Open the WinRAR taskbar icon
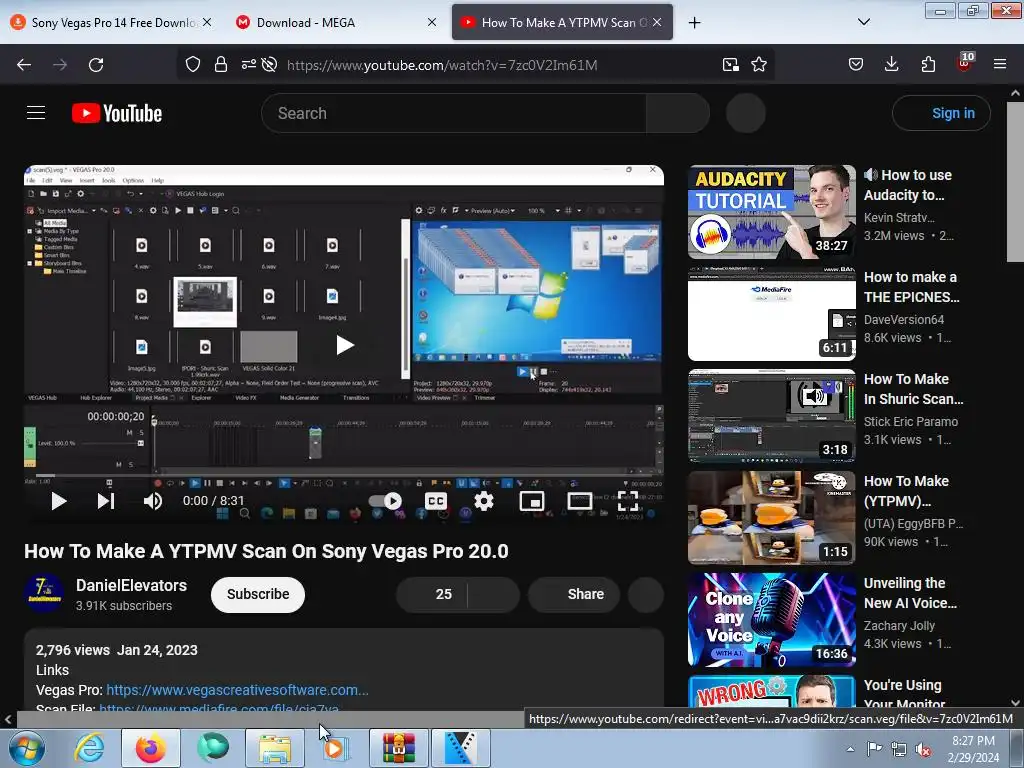The image size is (1024, 768). tap(399, 748)
